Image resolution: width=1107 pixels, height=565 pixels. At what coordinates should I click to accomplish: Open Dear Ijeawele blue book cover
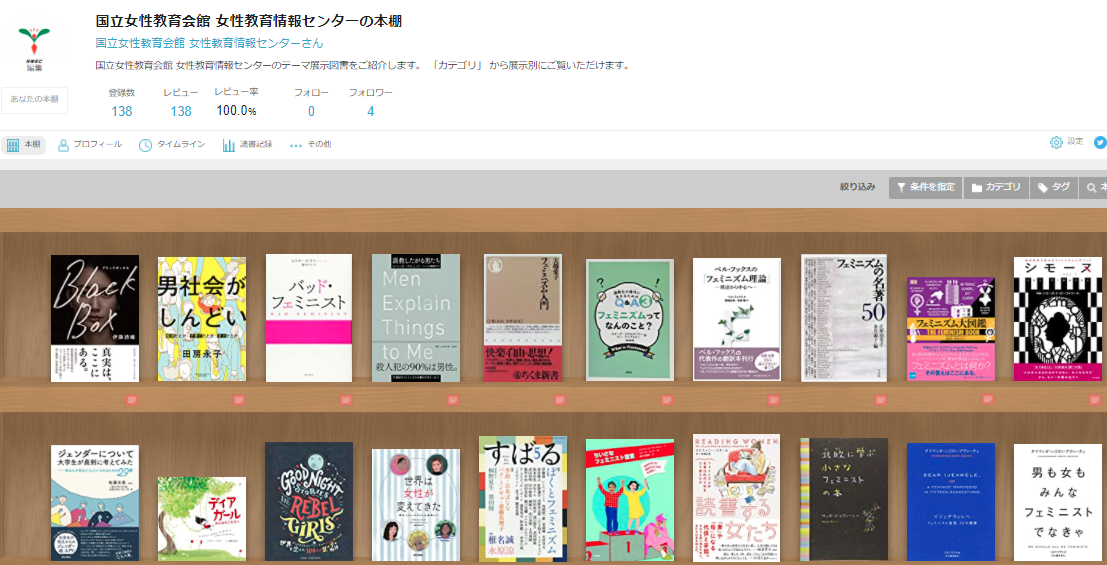(x=951, y=502)
